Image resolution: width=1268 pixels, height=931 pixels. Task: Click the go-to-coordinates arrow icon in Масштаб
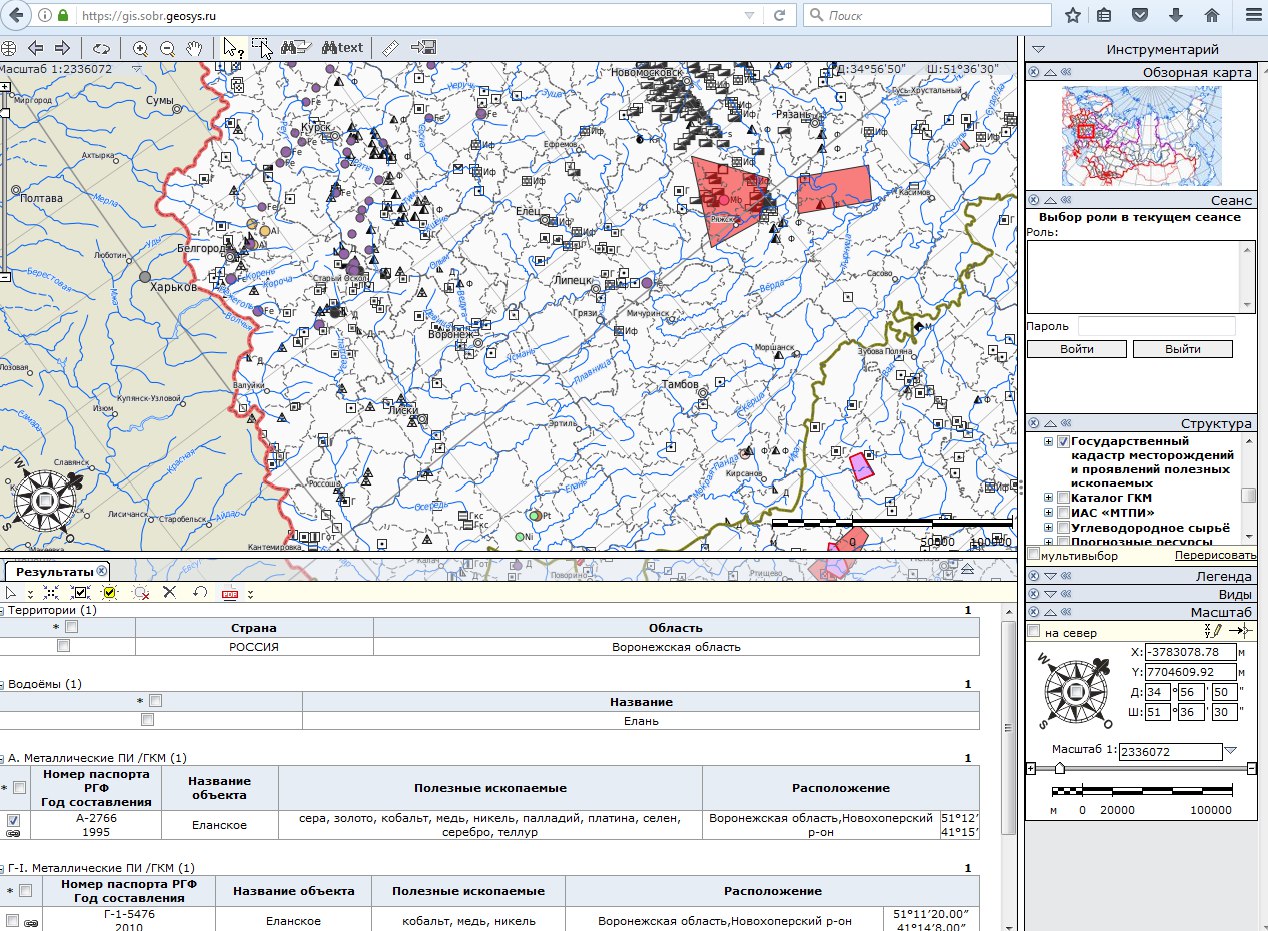click(1241, 631)
